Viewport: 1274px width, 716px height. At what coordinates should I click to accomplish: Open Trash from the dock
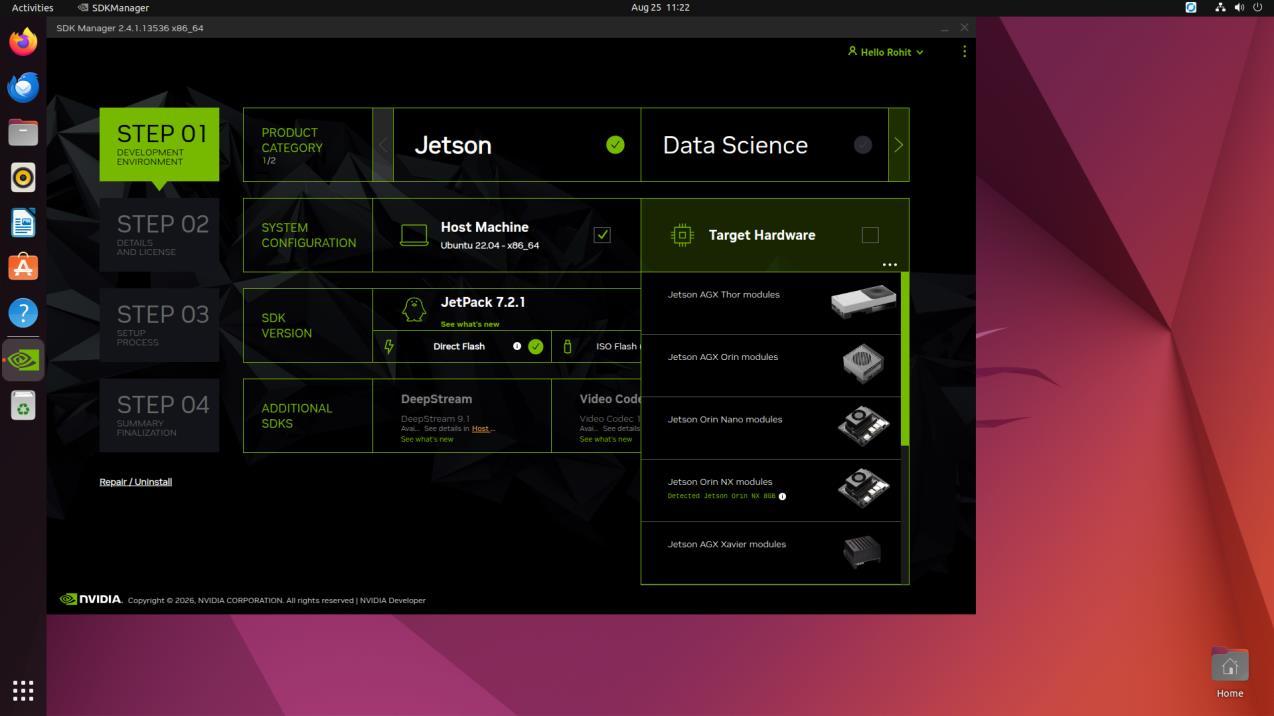[23, 405]
